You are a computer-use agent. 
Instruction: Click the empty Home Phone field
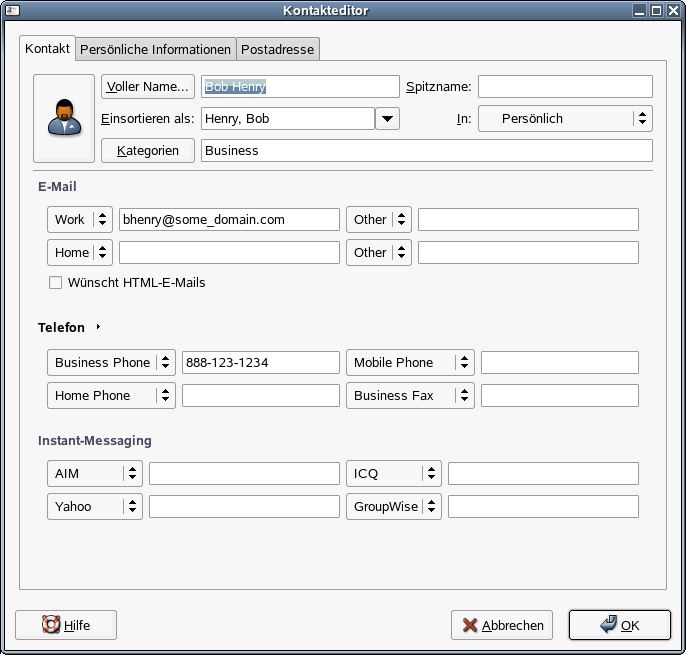(261, 396)
